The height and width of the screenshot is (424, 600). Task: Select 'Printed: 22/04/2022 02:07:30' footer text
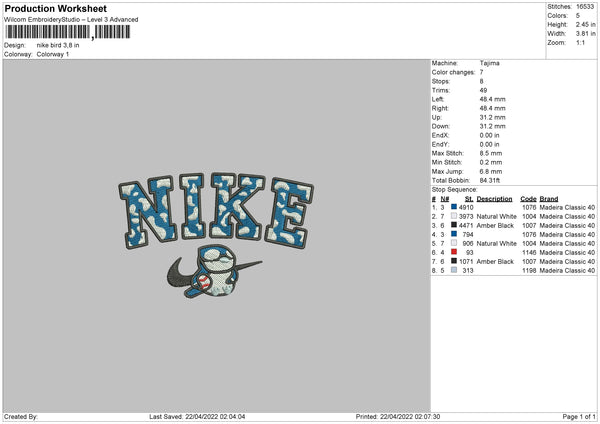coord(398,416)
